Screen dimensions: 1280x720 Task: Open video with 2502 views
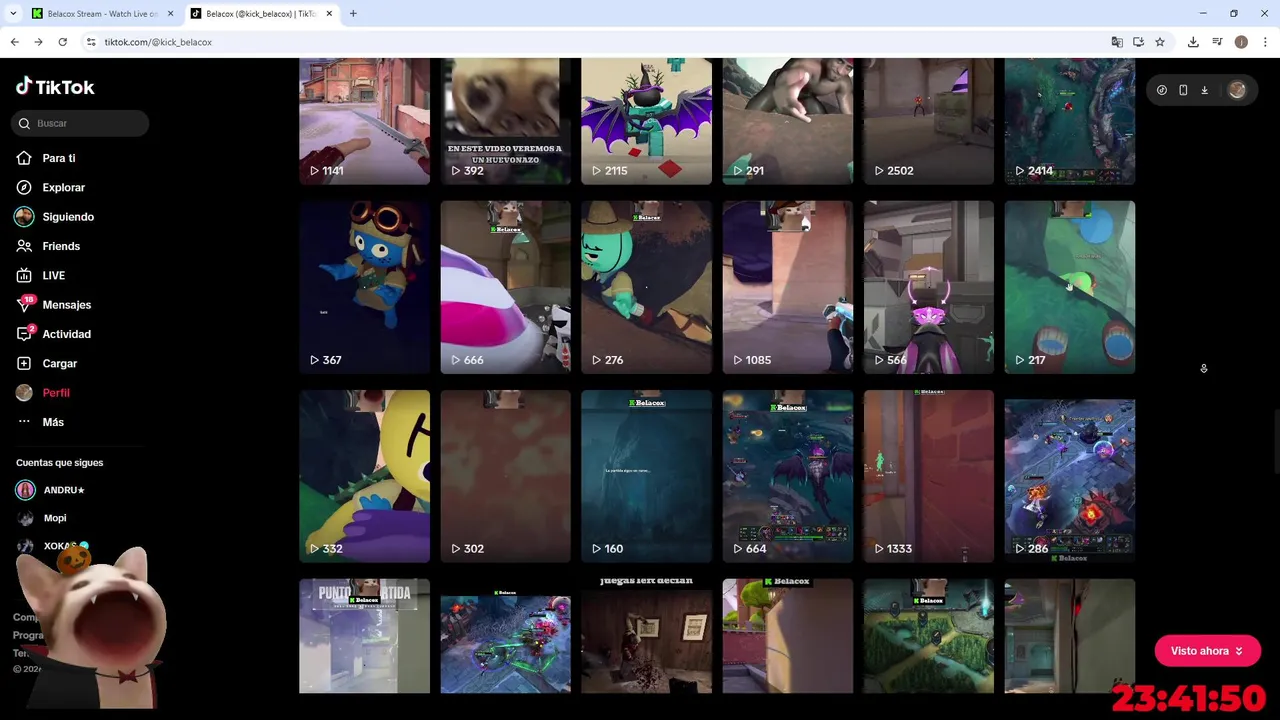[x=929, y=121]
